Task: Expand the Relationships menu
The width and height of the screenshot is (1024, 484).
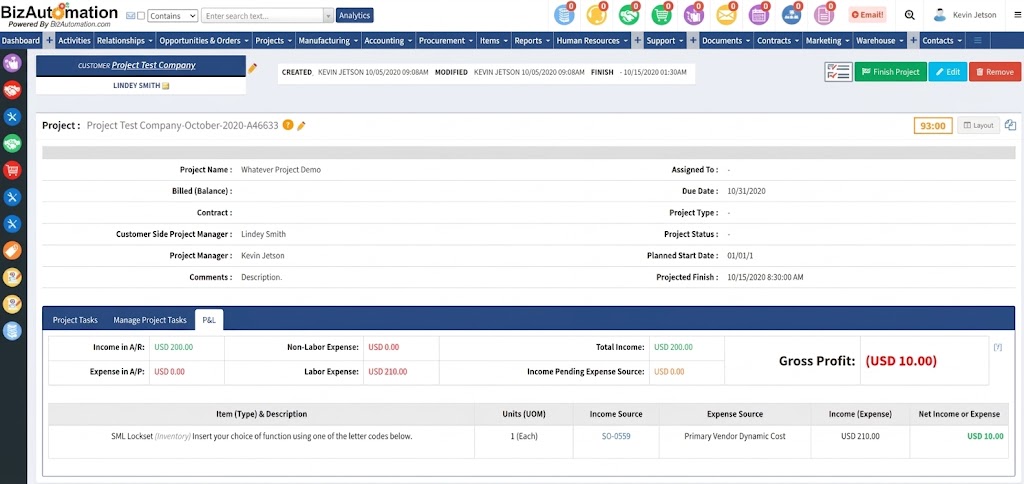Action: click(x=125, y=40)
